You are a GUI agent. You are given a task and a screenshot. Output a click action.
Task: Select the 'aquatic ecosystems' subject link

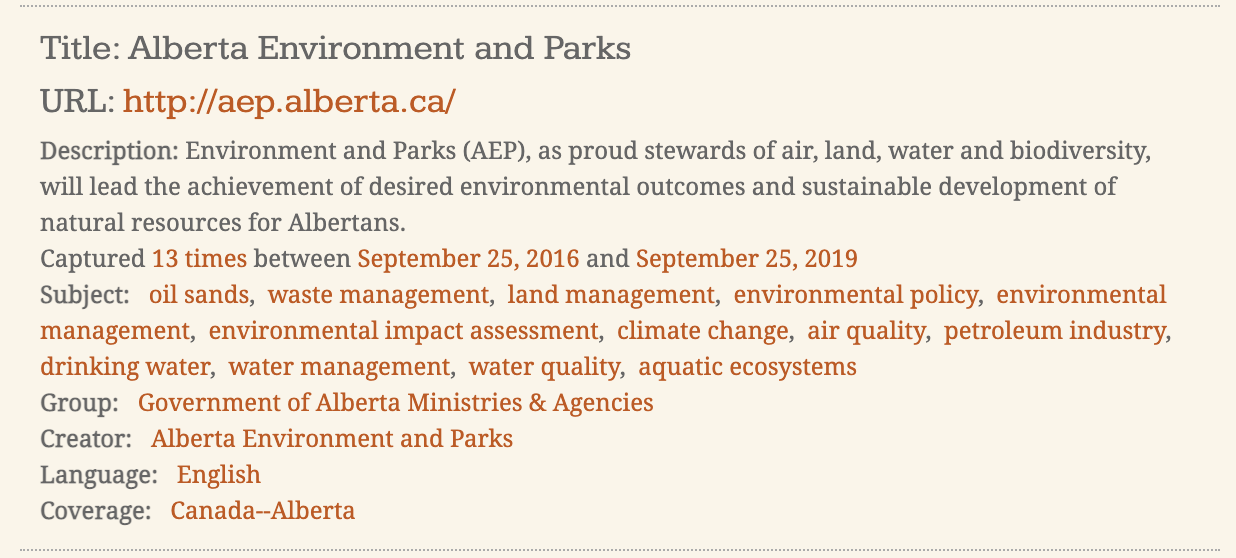pyautogui.click(x=747, y=367)
